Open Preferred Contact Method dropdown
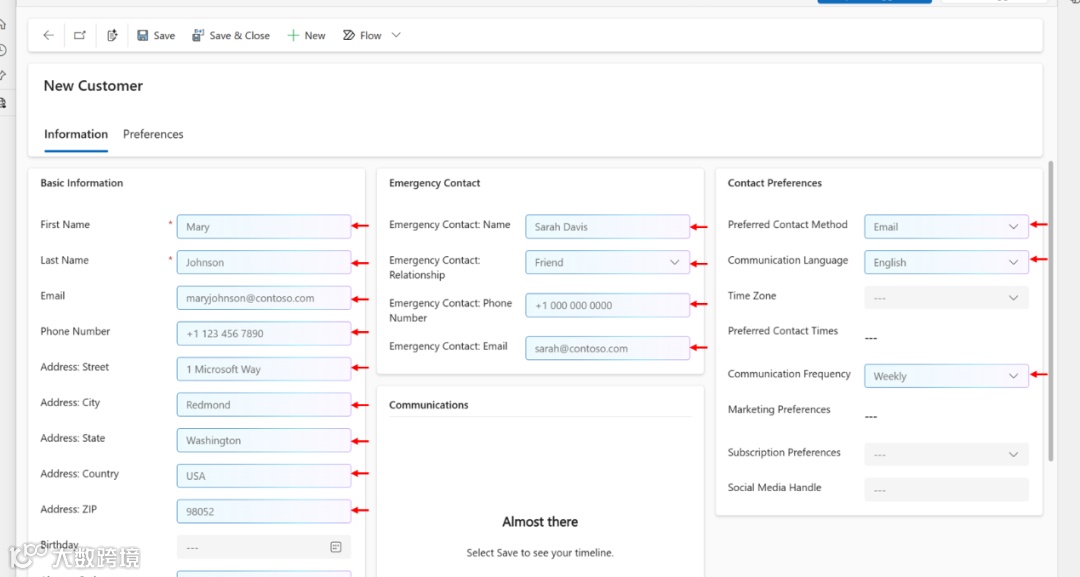Image resolution: width=1080 pixels, height=577 pixels. pos(946,227)
